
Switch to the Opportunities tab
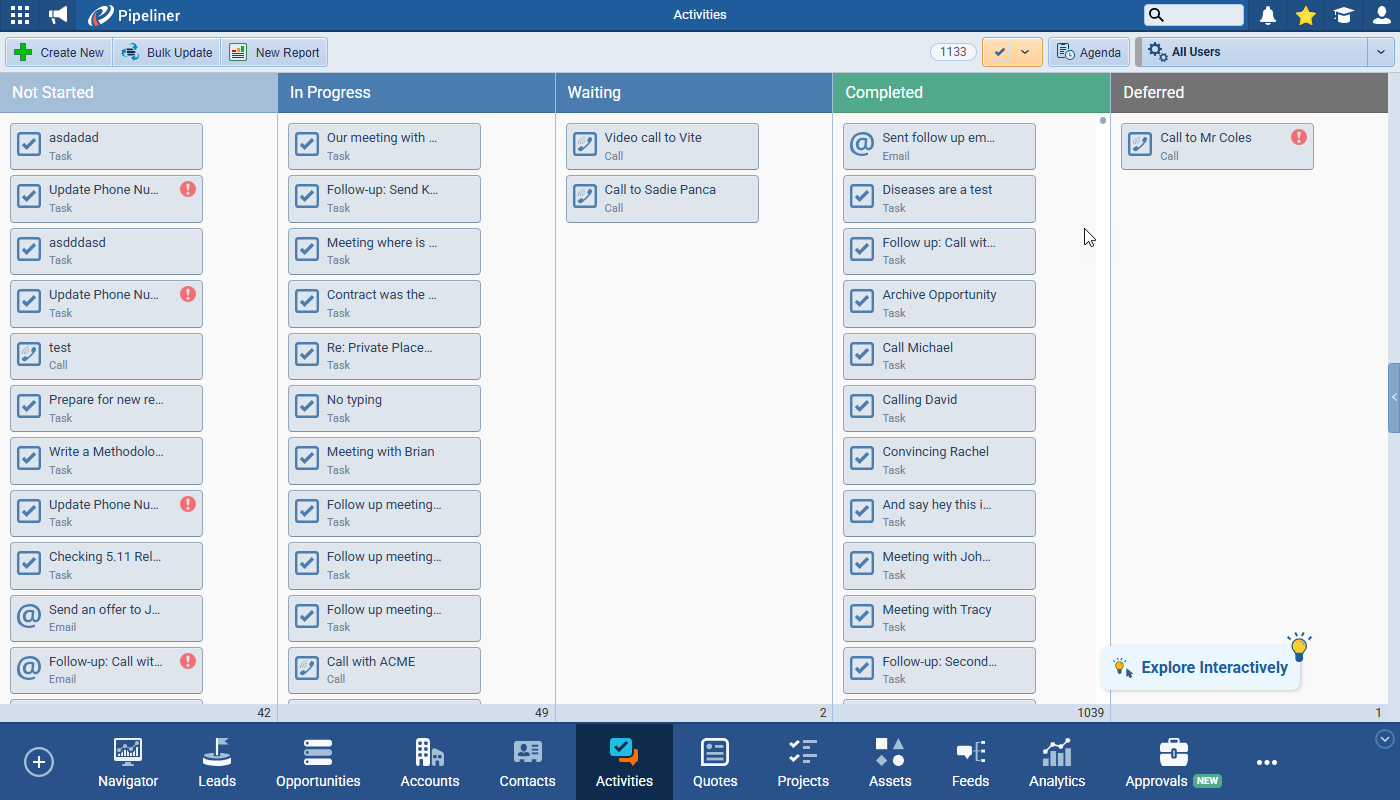point(318,763)
